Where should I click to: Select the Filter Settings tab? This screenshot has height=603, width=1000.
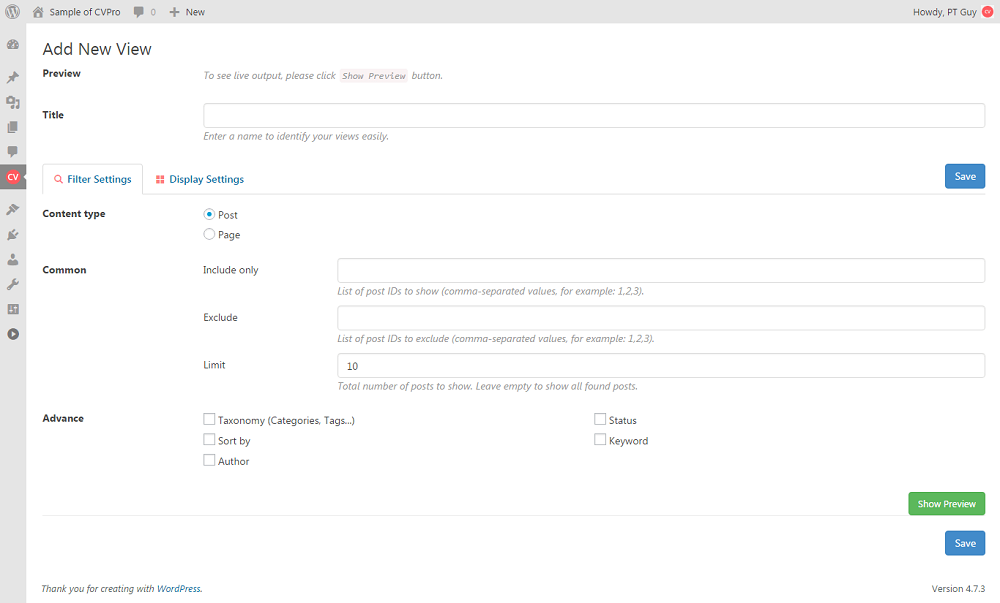pyautogui.click(x=93, y=179)
